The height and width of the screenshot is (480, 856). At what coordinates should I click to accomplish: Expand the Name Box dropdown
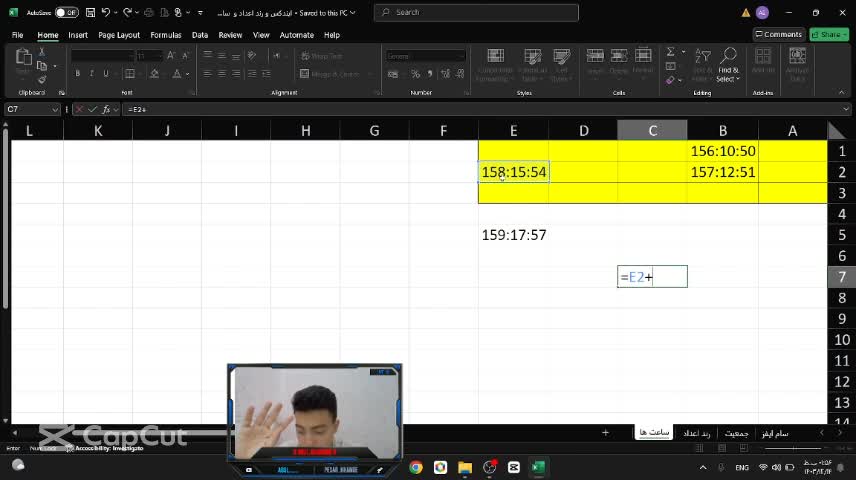[x=55, y=109]
